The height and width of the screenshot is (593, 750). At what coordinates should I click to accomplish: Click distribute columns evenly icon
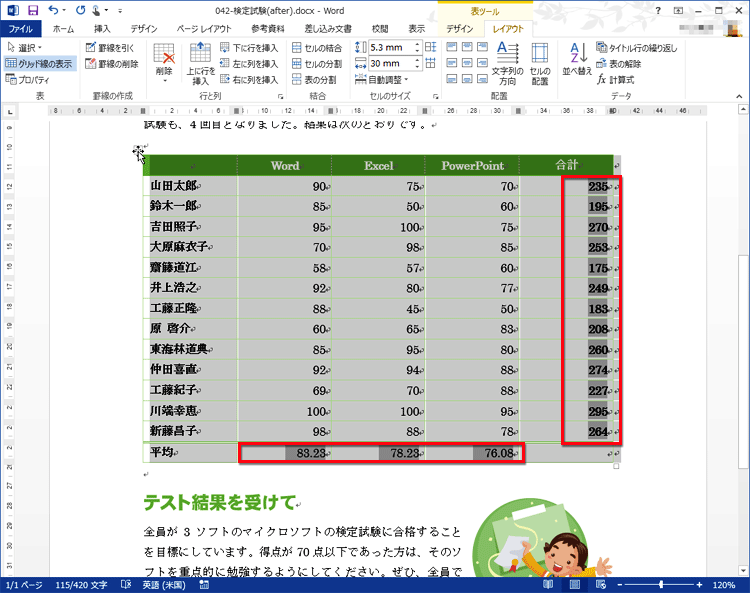[x=430, y=63]
